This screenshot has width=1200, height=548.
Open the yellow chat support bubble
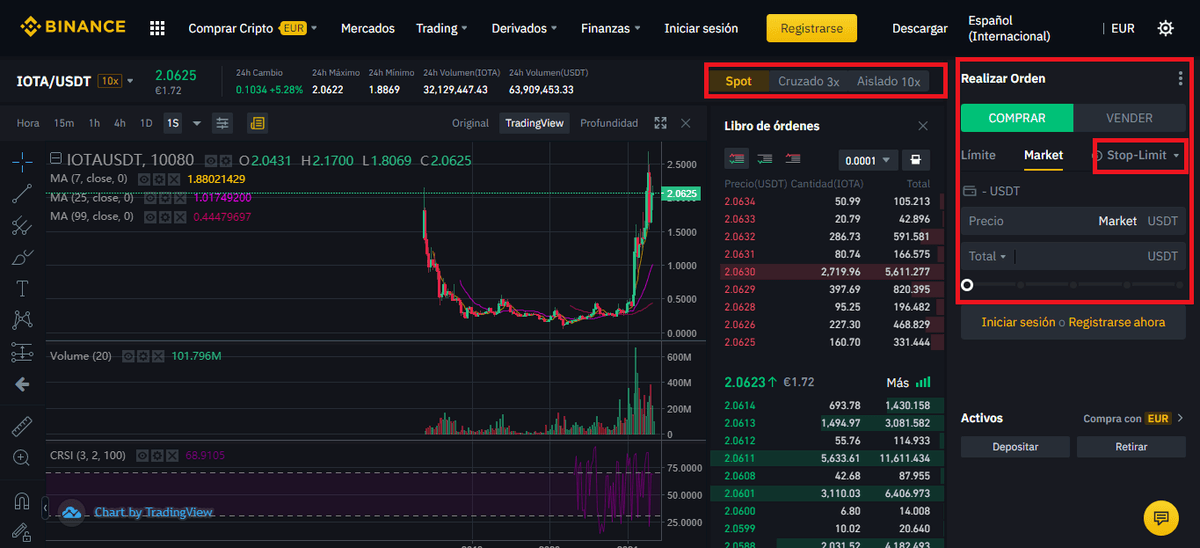point(1160,517)
